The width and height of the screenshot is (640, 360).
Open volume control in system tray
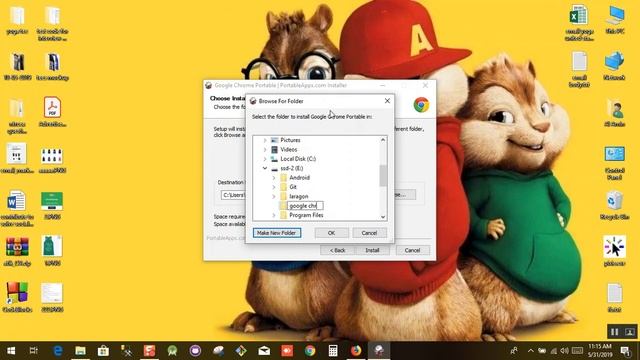564,351
